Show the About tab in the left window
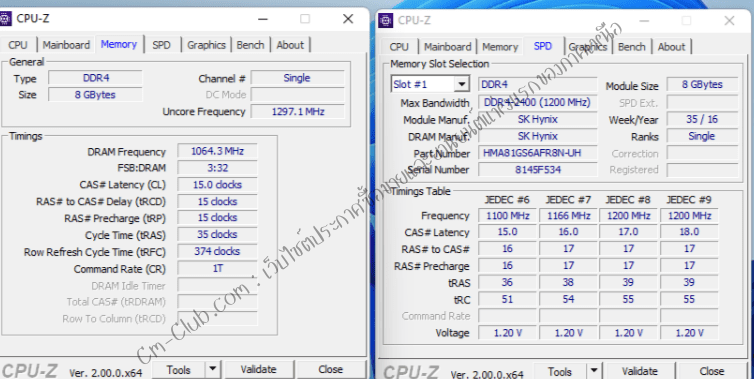Viewport: 754px width, 379px height. [290, 45]
